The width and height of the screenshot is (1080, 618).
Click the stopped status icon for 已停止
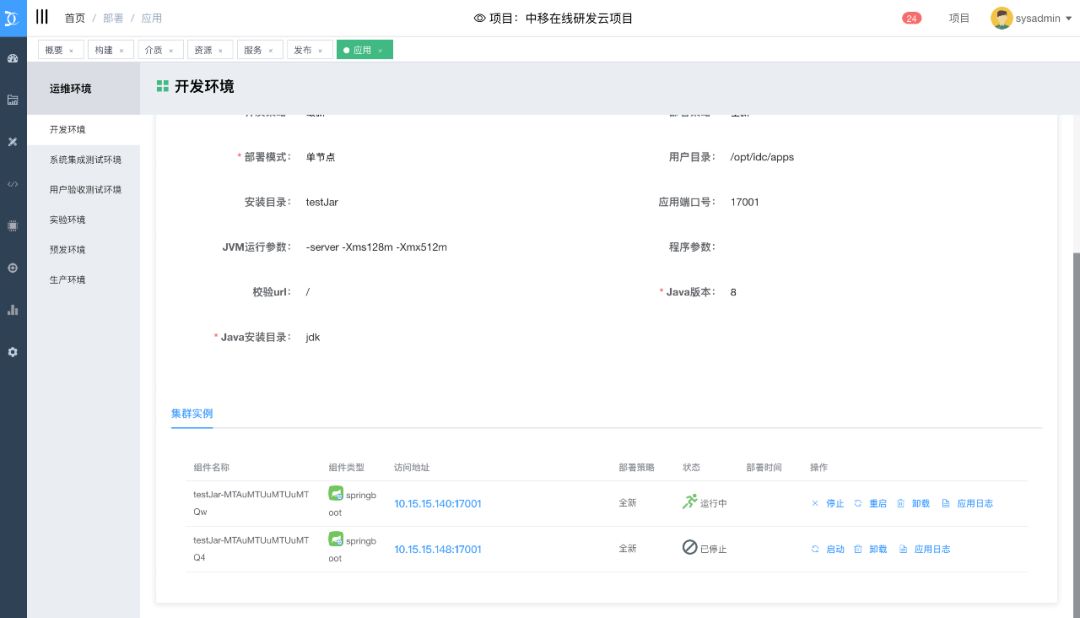tap(689, 547)
